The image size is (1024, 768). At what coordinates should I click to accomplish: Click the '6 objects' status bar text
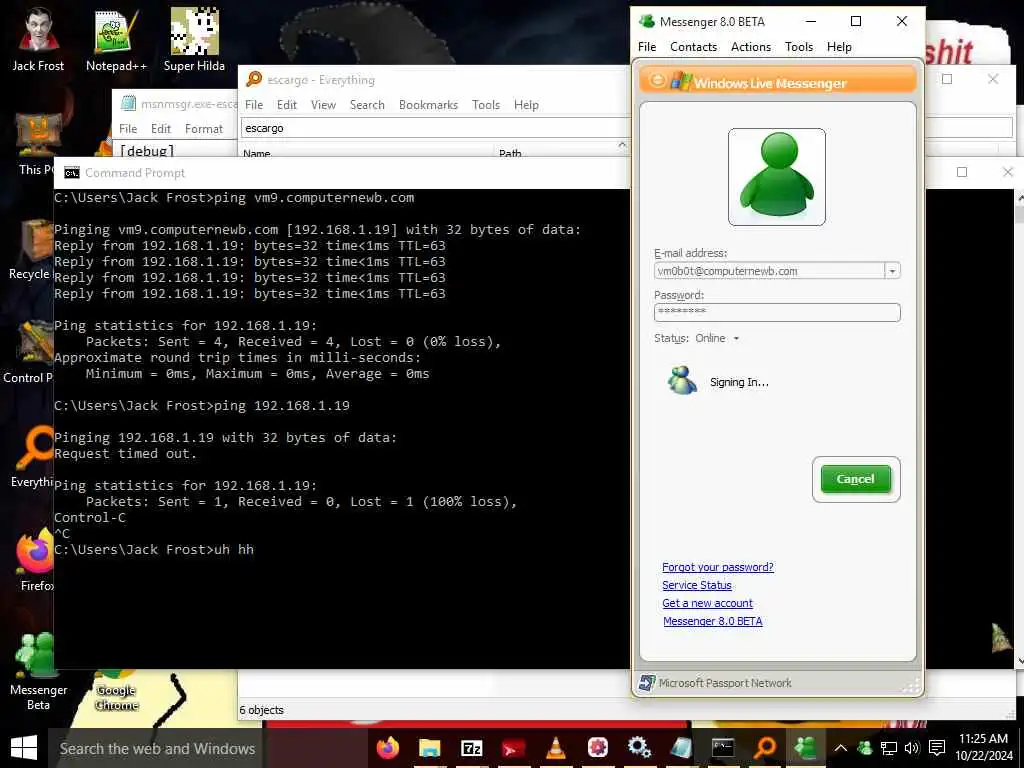coord(261,710)
